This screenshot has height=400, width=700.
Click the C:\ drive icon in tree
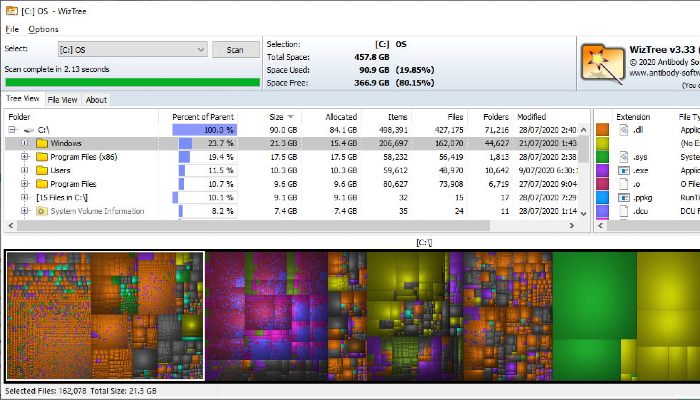click(29, 130)
